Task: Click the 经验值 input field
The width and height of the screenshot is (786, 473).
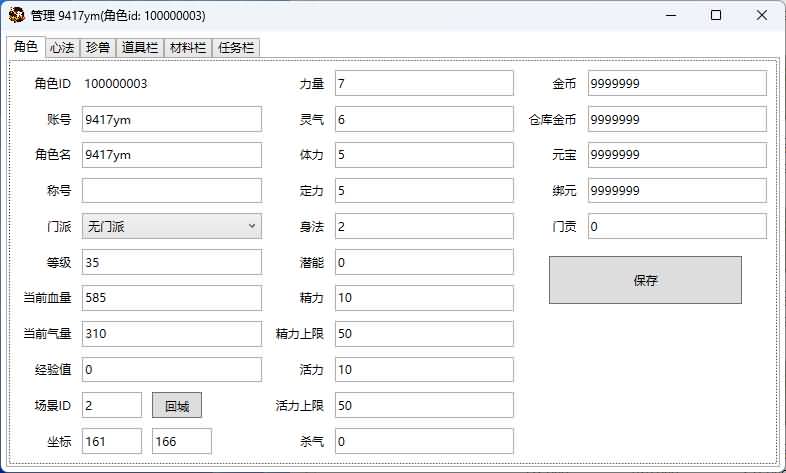Action: tap(172, 370)
